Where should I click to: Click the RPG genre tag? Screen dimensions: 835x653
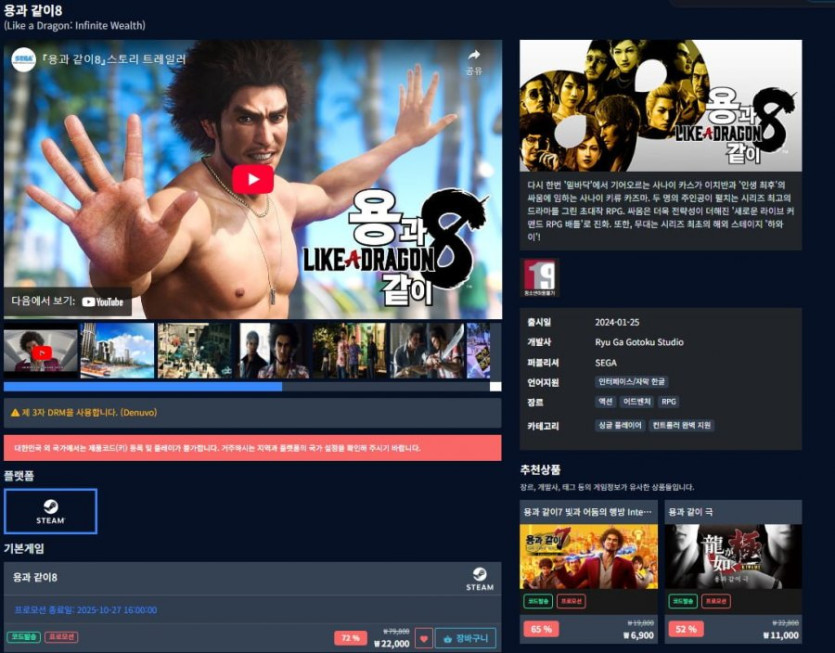pos(668,402)
